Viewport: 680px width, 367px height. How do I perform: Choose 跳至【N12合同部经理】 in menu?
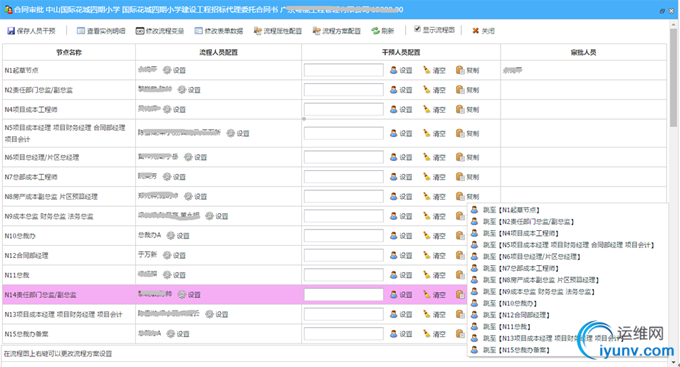pos(517,315)
